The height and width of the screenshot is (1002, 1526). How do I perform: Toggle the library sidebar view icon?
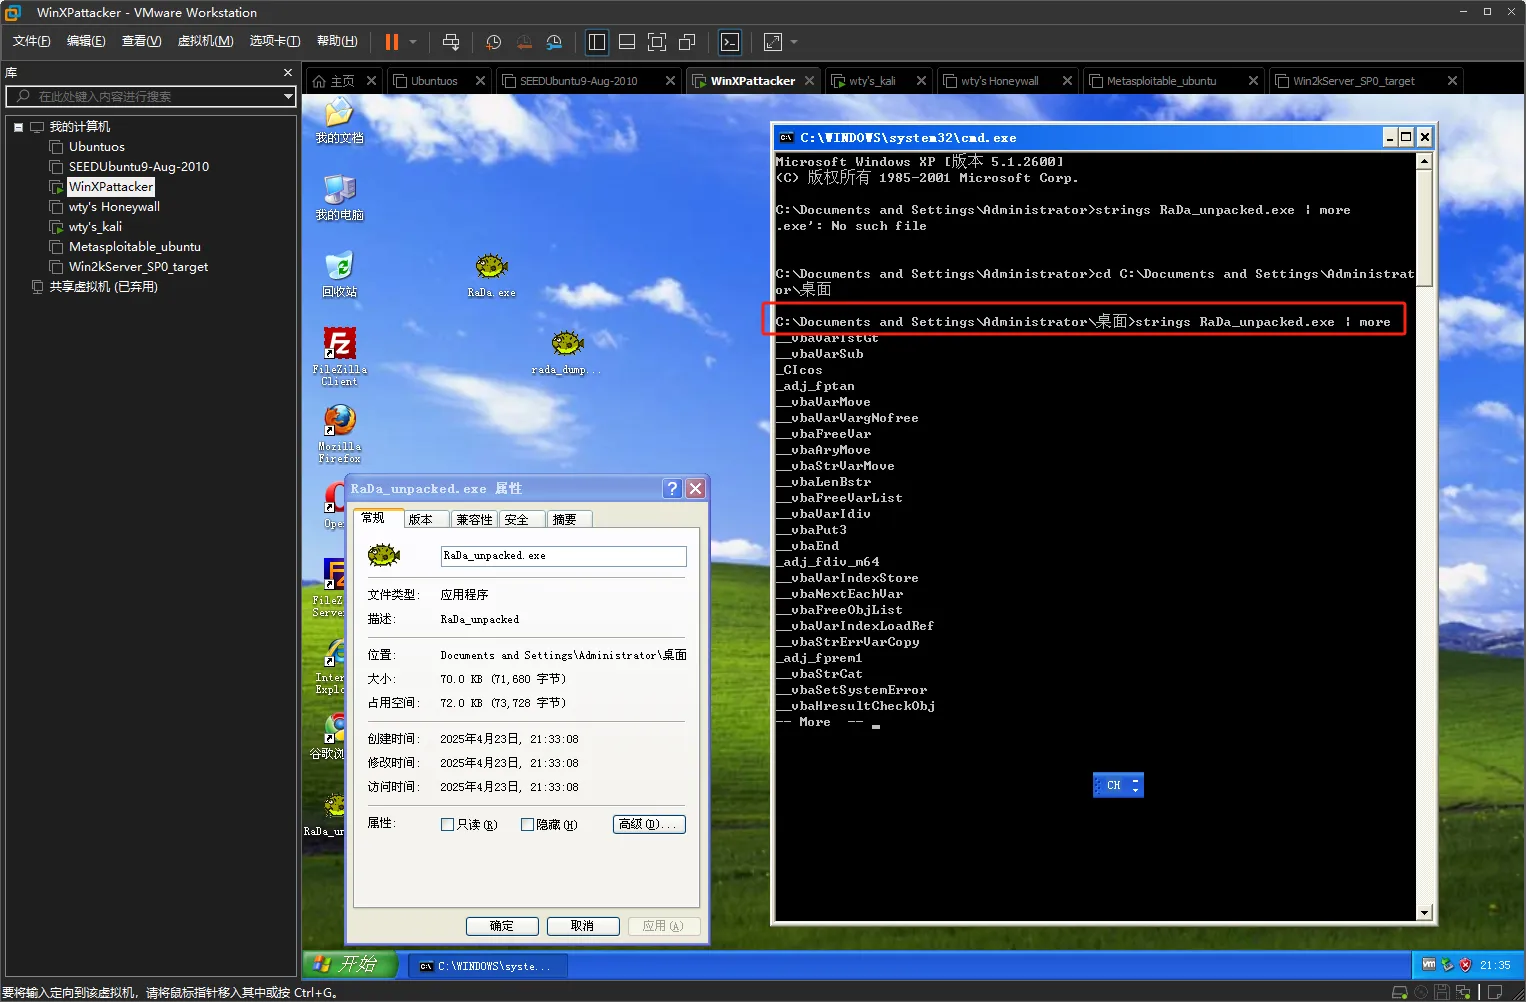tap(597, 42)
